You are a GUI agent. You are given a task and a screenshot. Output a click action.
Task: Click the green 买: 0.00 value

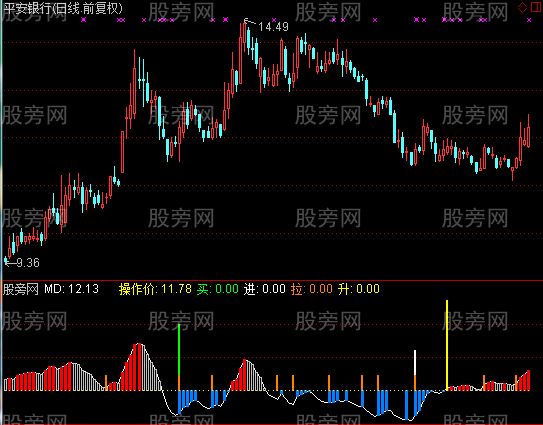pyautogui.click(x=218, y=289)
